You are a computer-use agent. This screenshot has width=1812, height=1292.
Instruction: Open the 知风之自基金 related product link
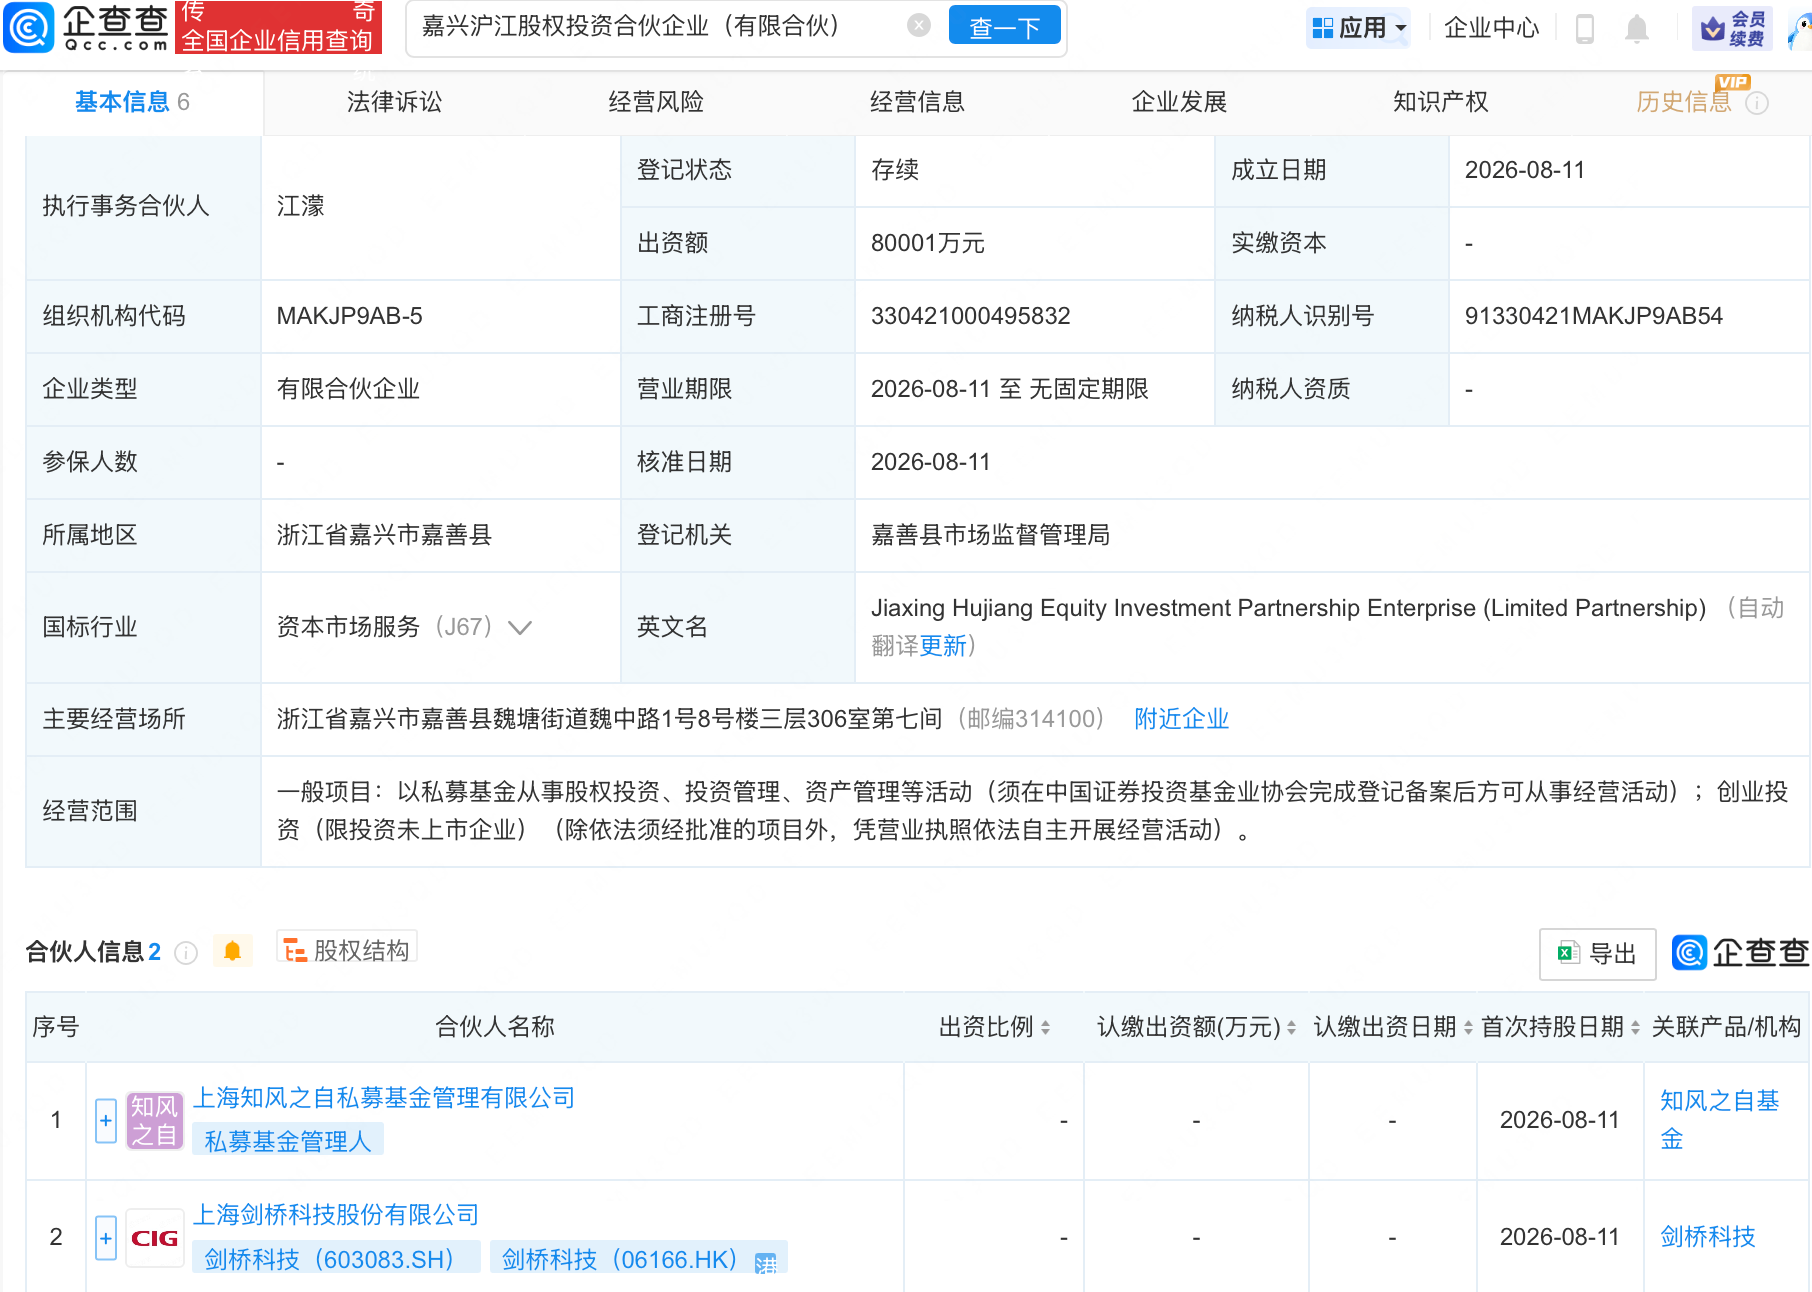click(x=1719, y=1120)
